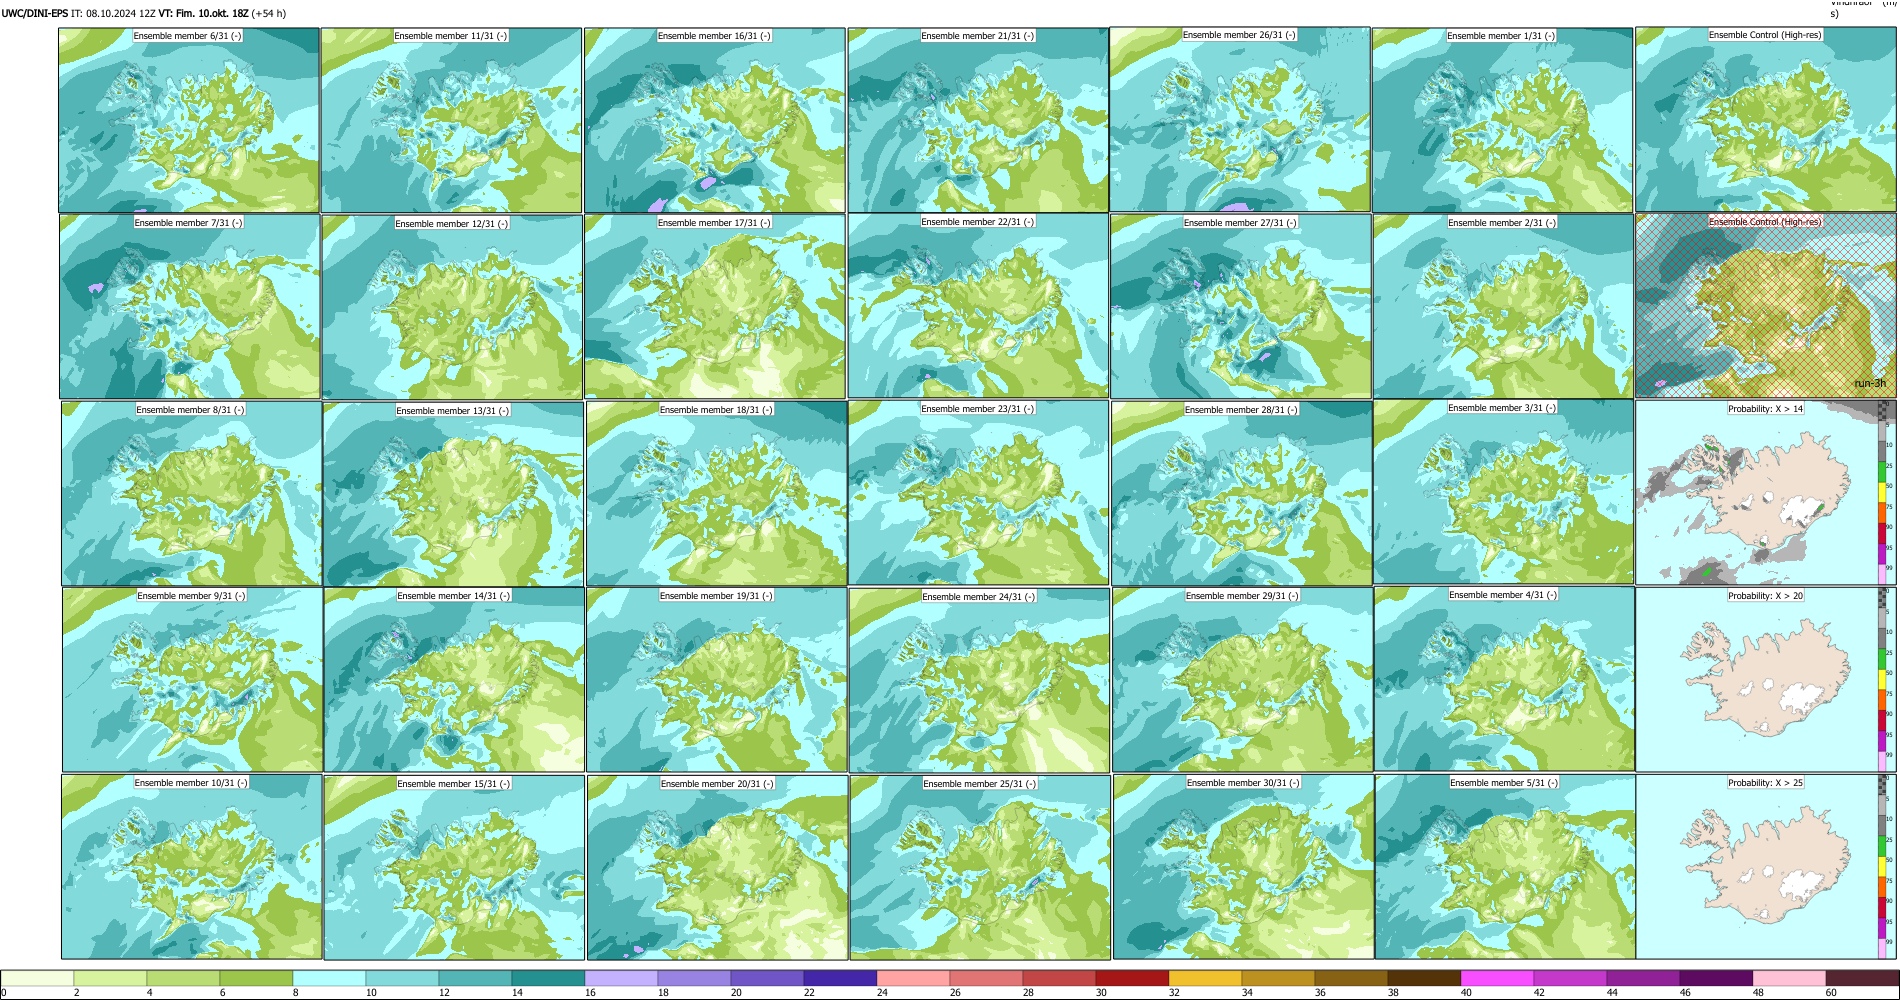This screenshot has height=1000, width=1900.
Task: Click the vertical percent scale beside Probability X > 14
Action: [x=1888, y=493]
